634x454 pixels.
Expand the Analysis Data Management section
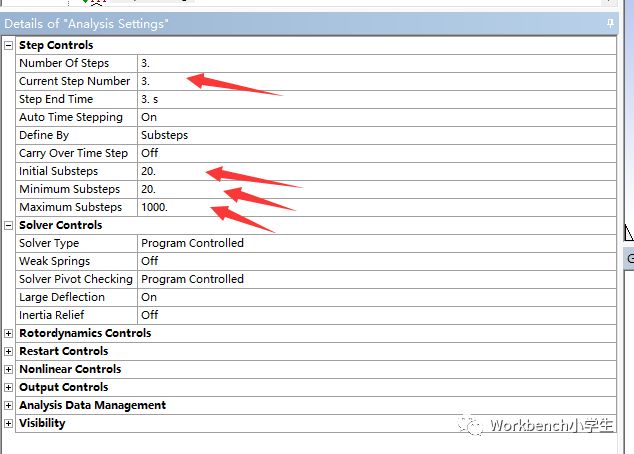pyautogui.click(x=8, y=405)
